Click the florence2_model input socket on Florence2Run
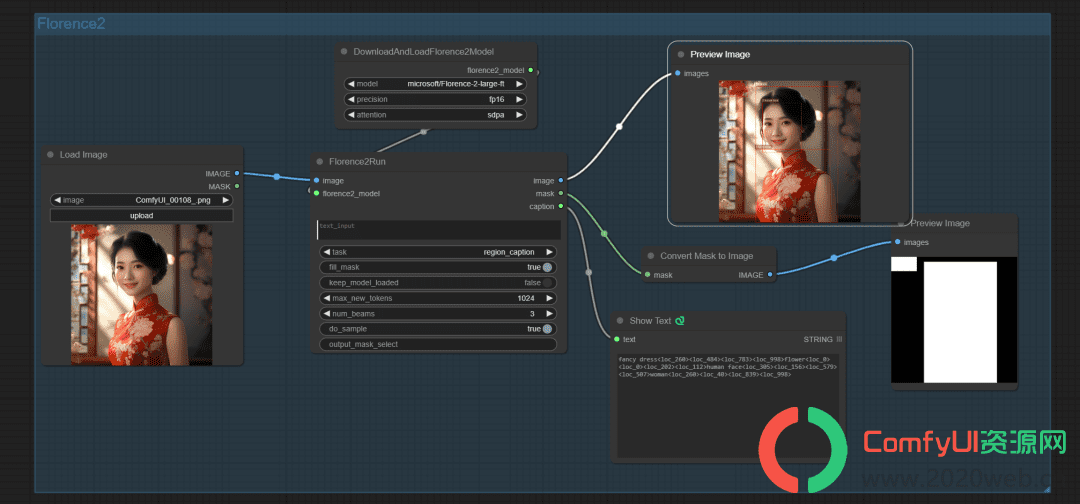Screen dimensions: 1080x504 pyautogui.click(x=316, y=193)
